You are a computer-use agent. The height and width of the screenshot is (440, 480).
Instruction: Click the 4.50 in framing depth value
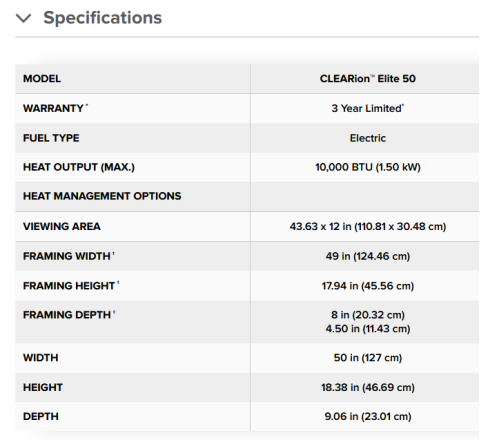pos(368,329)
